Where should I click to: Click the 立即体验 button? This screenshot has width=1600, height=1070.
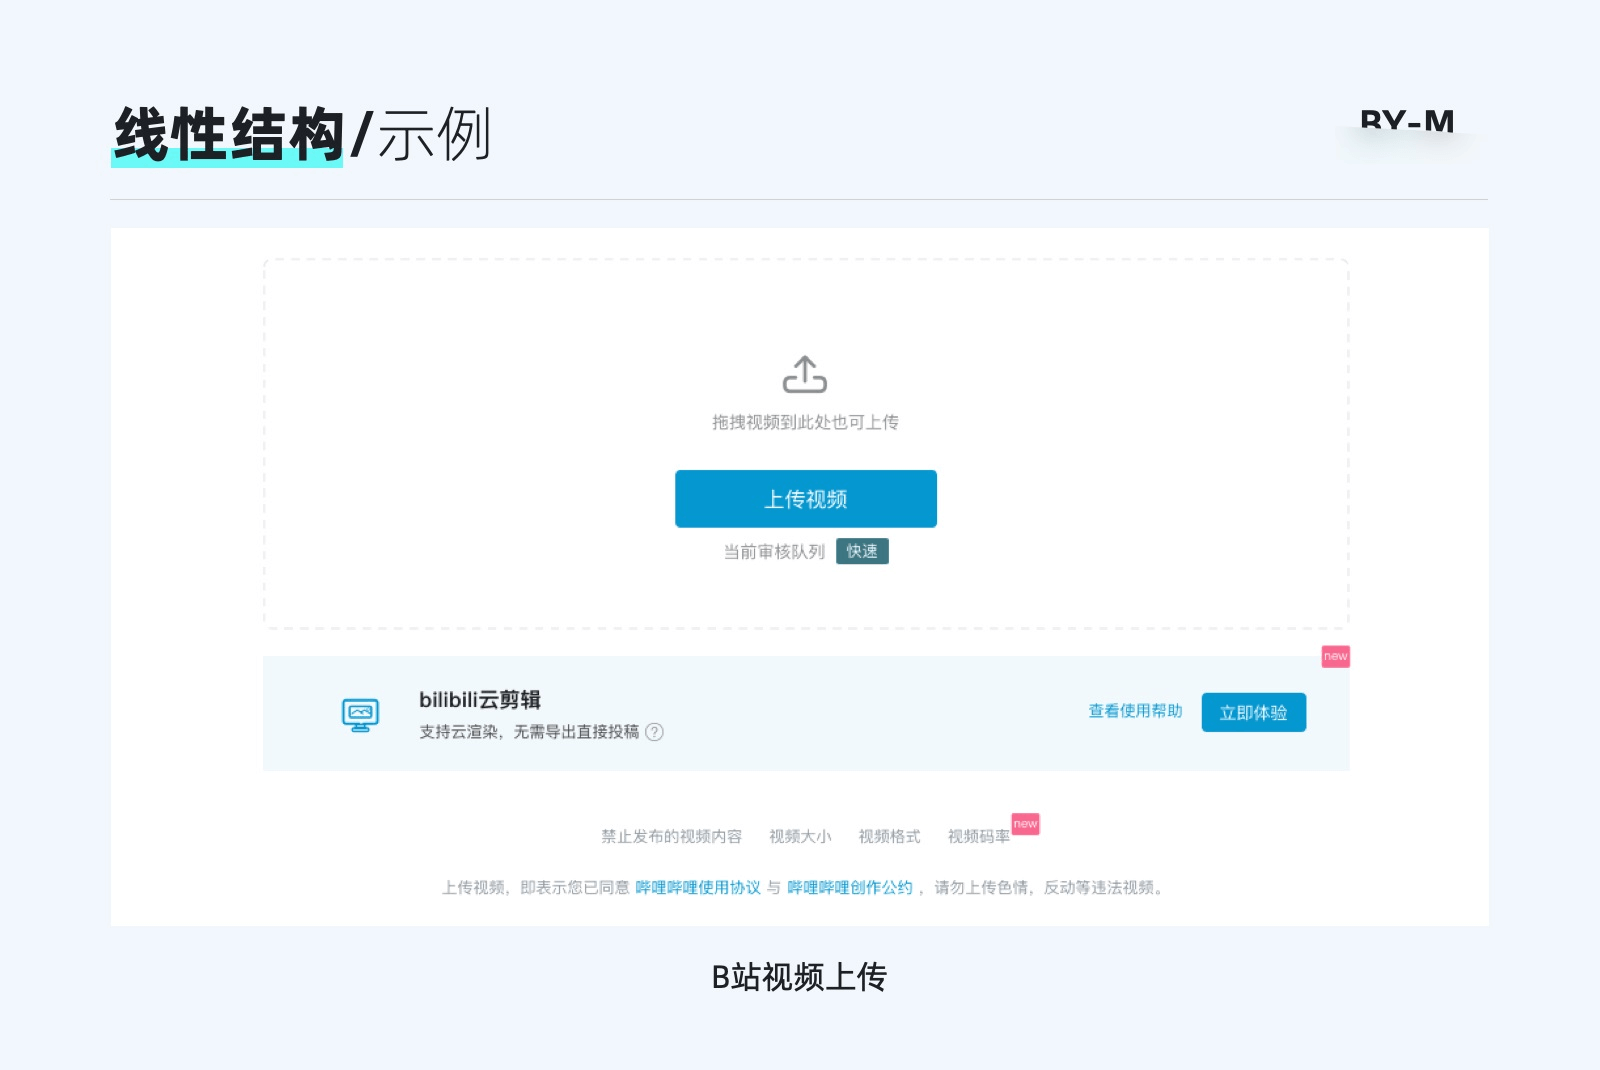[1253, 712]
